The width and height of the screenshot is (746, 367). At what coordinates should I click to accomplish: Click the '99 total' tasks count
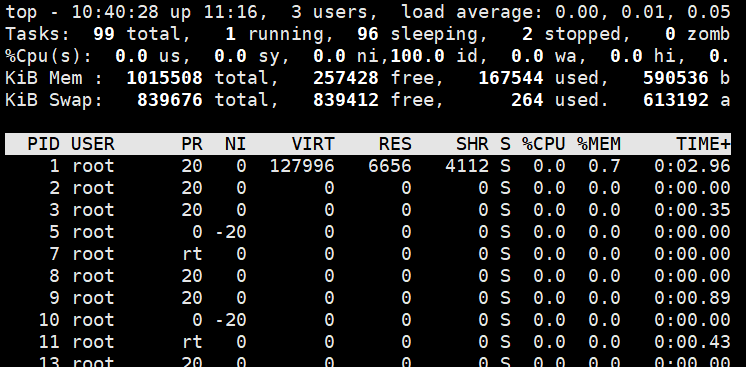point(137,34)
